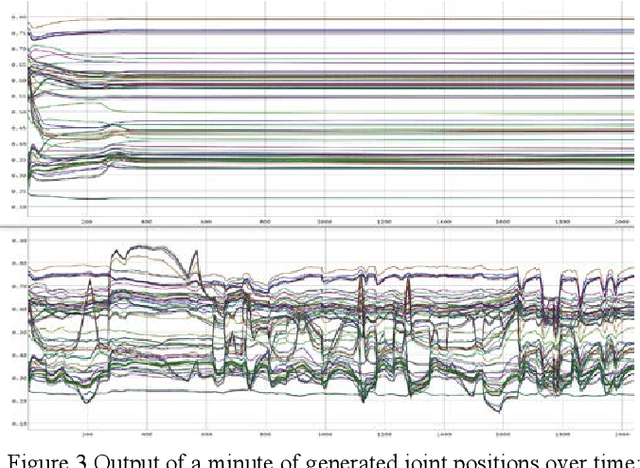
Task: Select the 2000 x-axis label in bottom plot
Action: pos(622,435)
